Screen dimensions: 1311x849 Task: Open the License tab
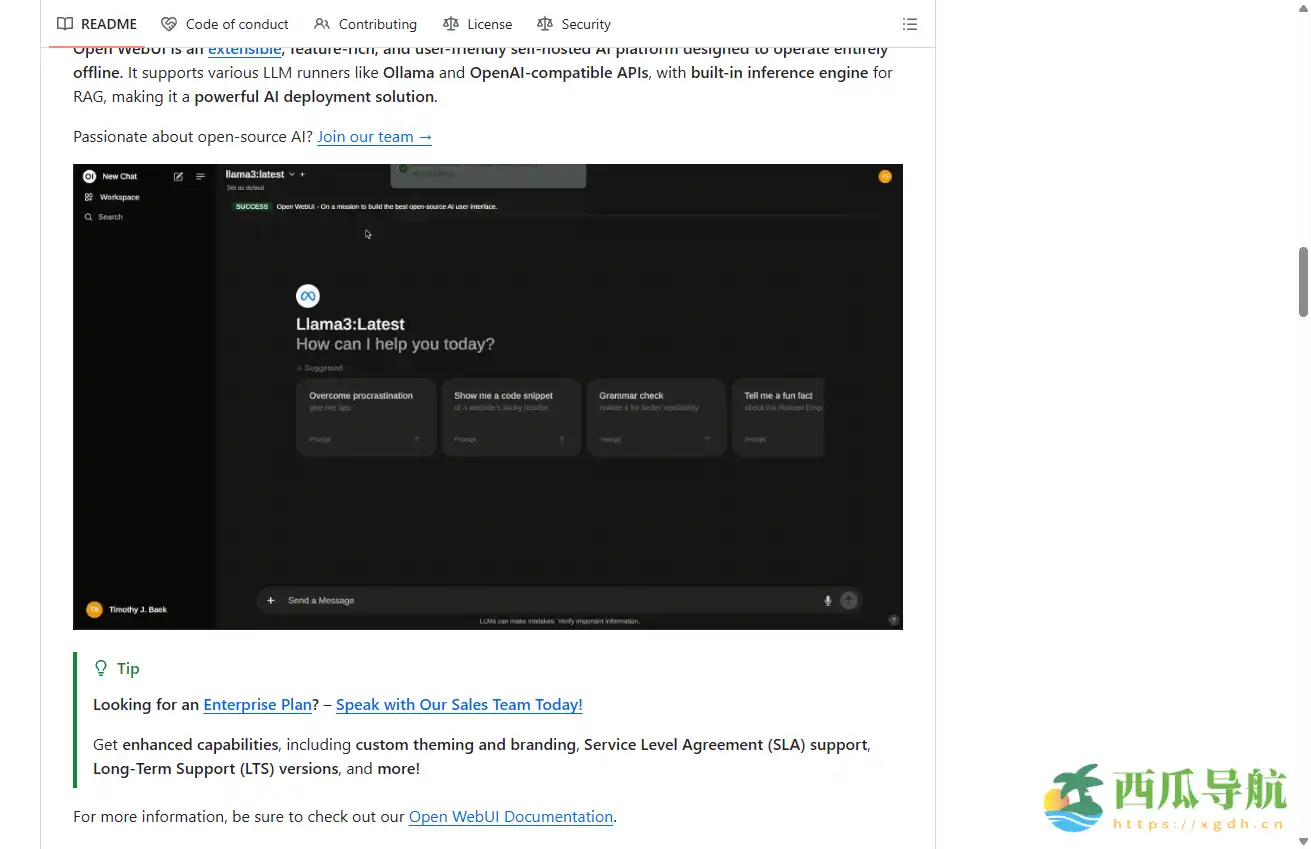[489, 24]
